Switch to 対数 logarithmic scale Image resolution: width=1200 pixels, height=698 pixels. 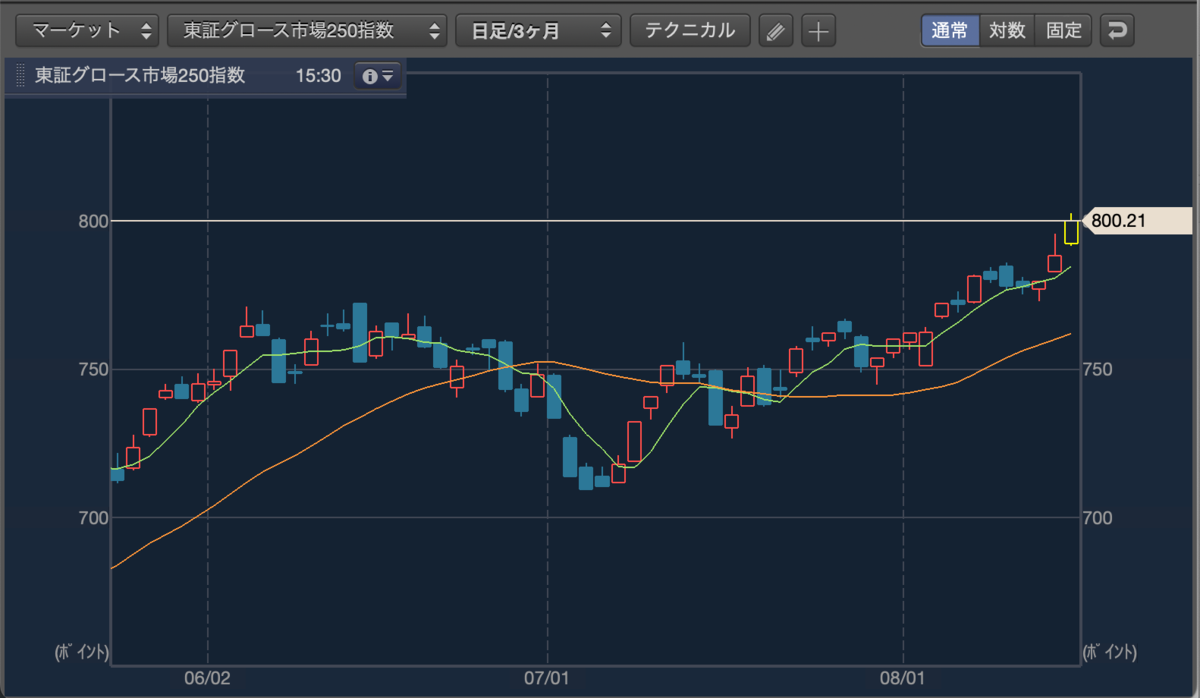pyautogui.click(x=1007, y=30)
